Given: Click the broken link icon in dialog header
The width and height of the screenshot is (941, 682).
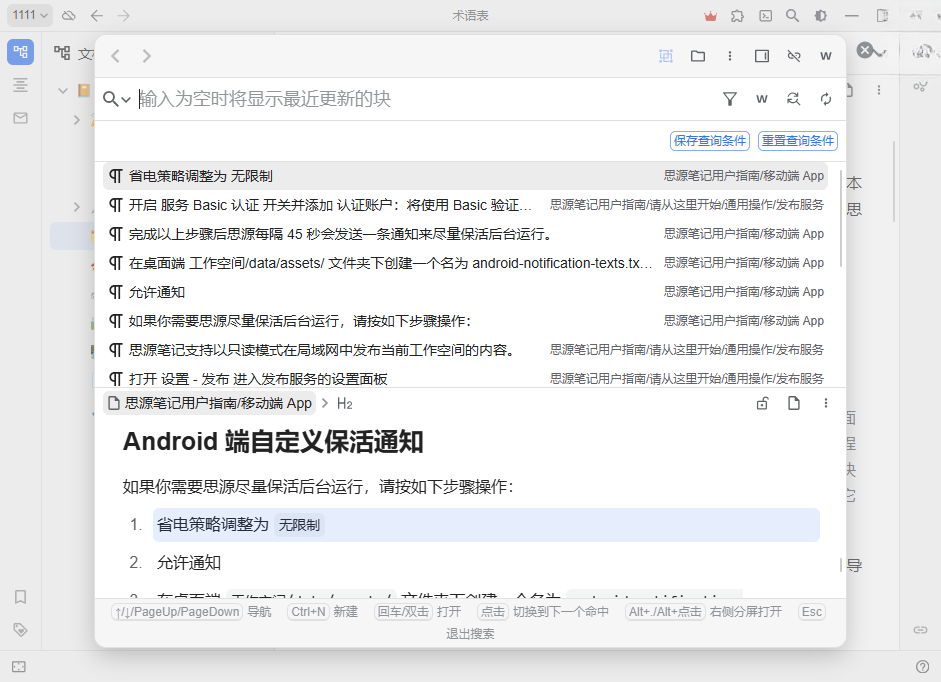Looking at the screenshot, I should click(x=794, y=56).
